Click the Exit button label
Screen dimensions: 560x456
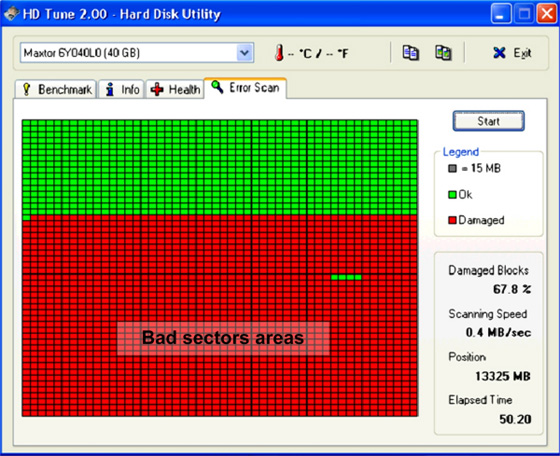[522, 53]
